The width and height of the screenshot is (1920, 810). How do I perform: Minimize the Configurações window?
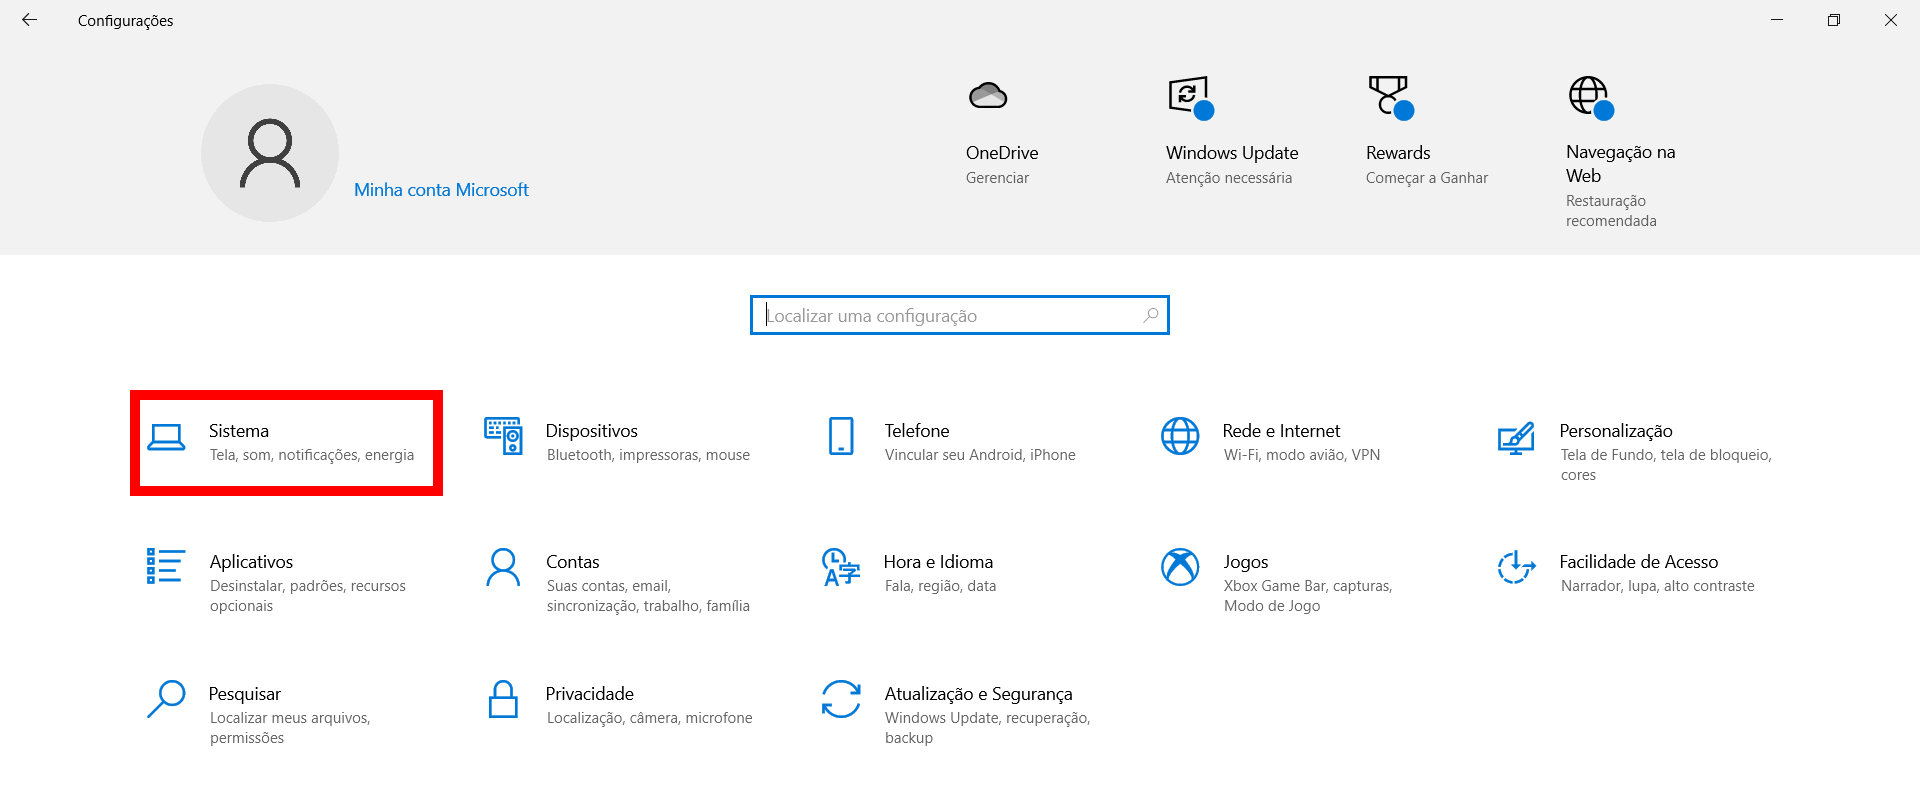click(1777, 20)
